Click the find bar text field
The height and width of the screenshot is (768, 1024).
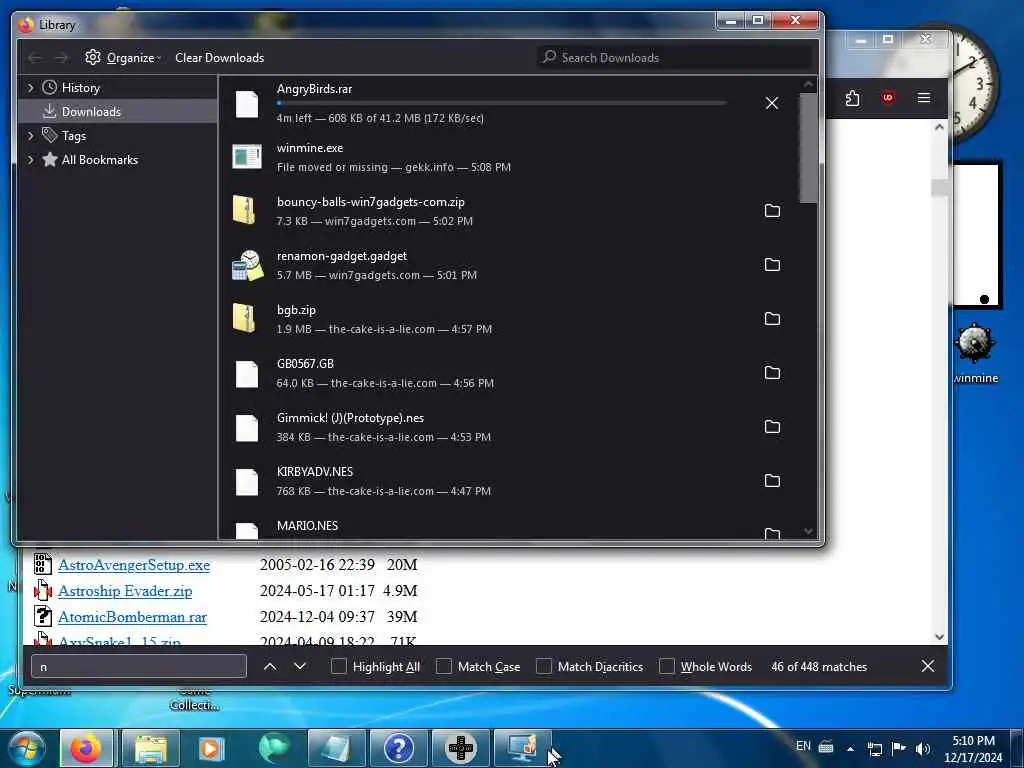pyautogui.click(x=138, y=666)
